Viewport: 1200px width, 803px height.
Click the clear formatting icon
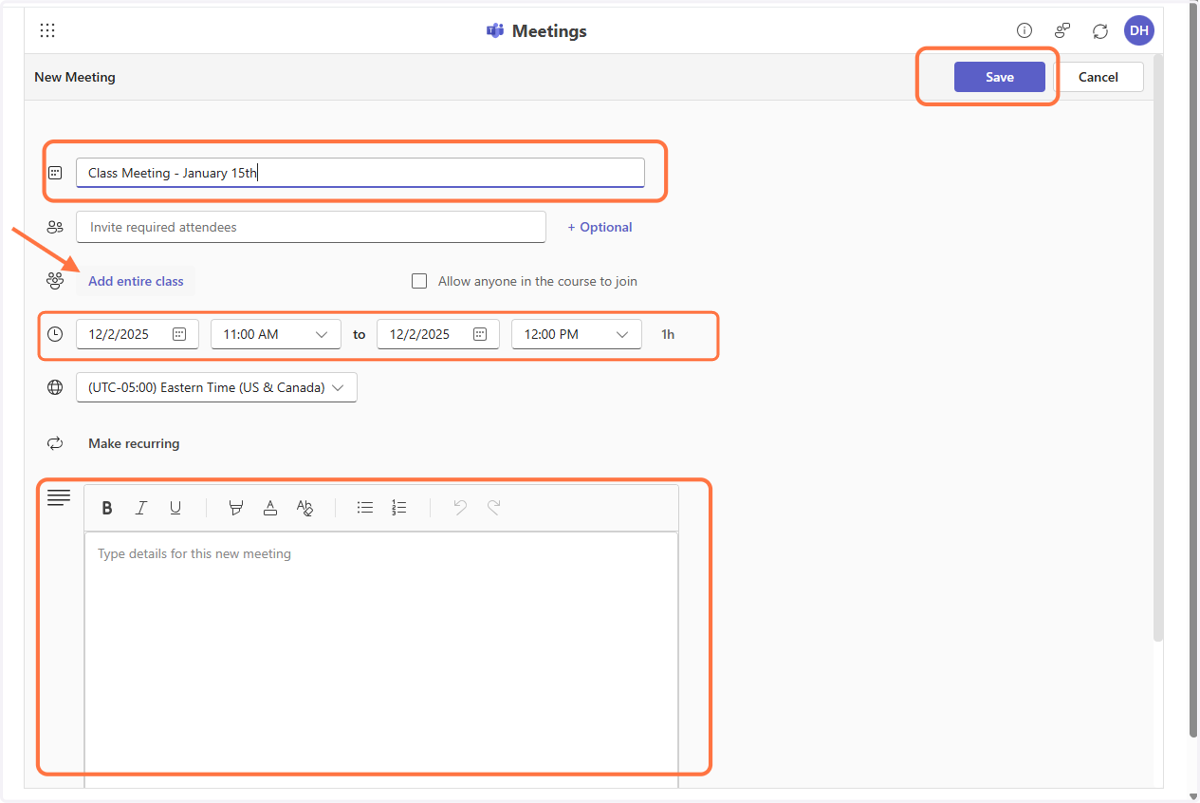(x=305, y=508)
